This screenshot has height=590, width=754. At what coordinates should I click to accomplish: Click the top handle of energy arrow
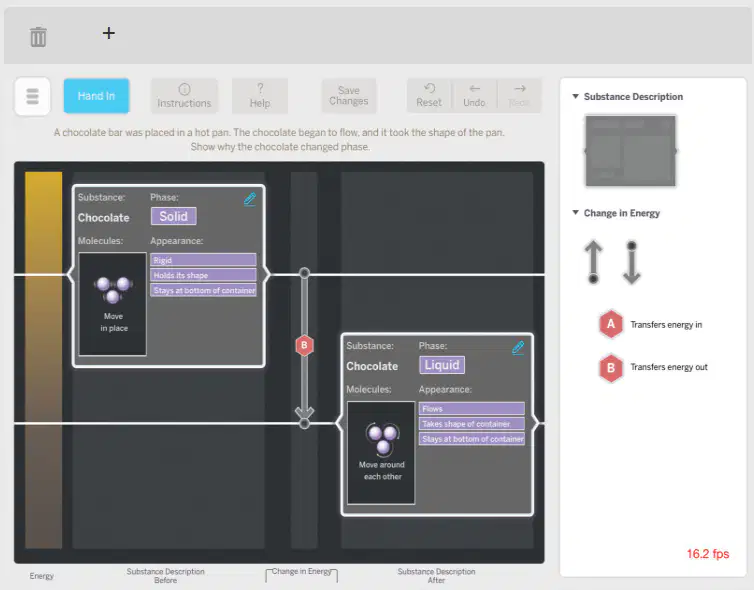[304, 273]
